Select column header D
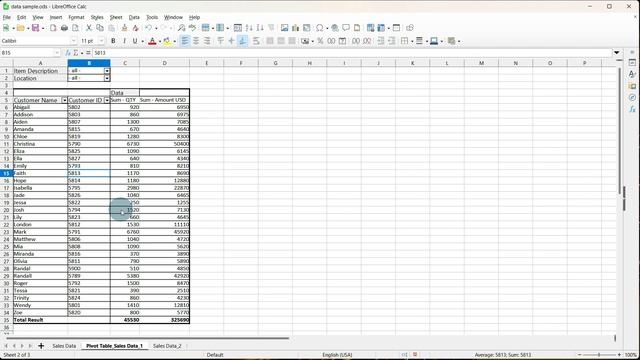Image resolution: width=640 pixels, height=360 pixels. pos(164,63)
